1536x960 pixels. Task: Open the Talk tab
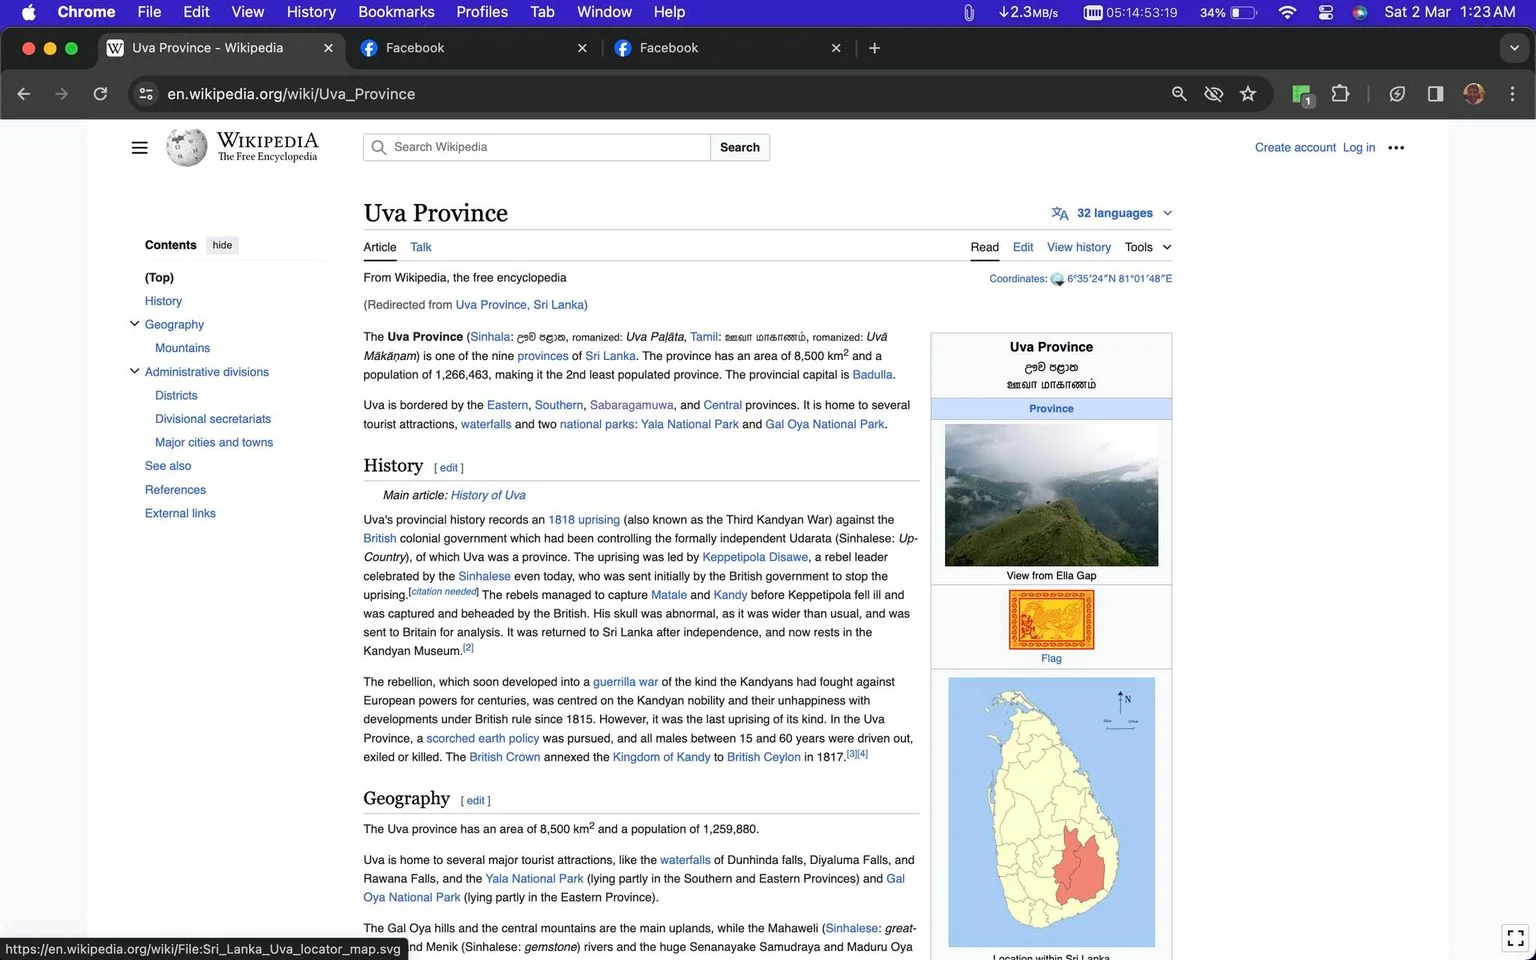pos(421,247)
